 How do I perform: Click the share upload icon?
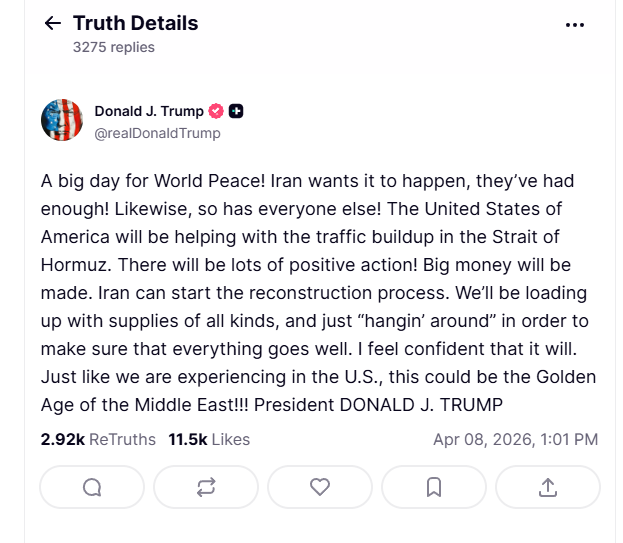click(548, 487)
